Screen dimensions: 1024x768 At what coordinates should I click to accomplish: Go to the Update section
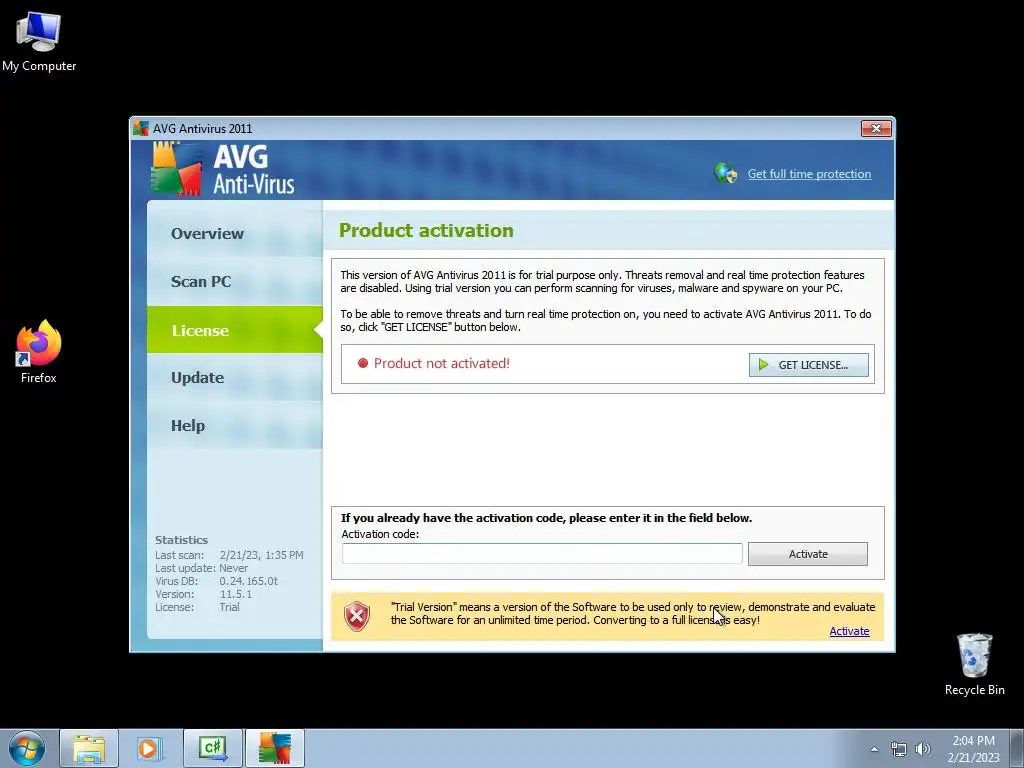pos(234,377)
